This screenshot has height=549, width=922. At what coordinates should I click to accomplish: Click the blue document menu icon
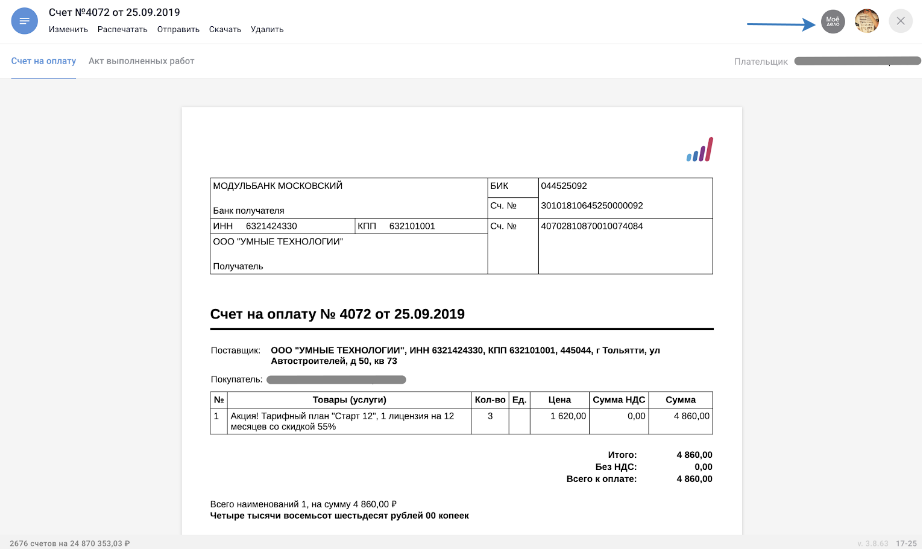pos(24,21)
